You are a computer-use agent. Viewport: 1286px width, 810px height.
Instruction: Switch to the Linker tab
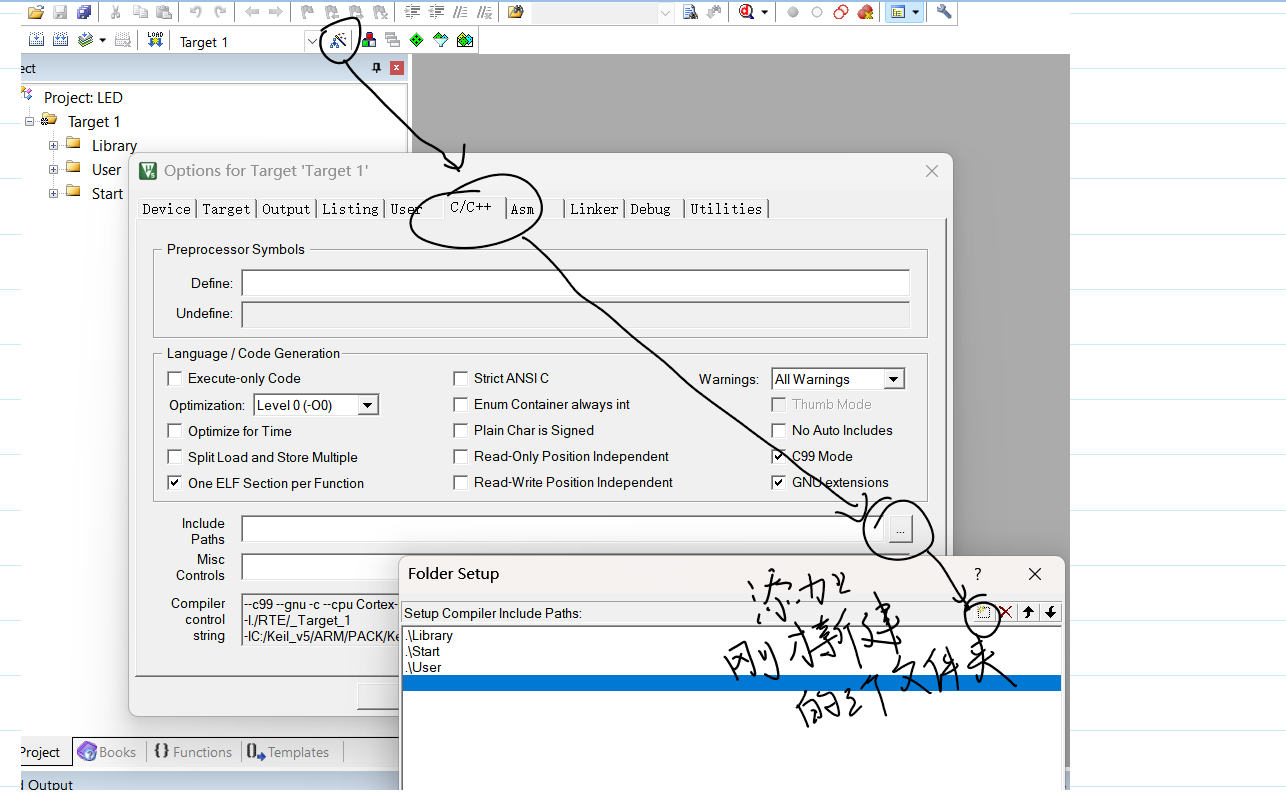coord(594,209)
